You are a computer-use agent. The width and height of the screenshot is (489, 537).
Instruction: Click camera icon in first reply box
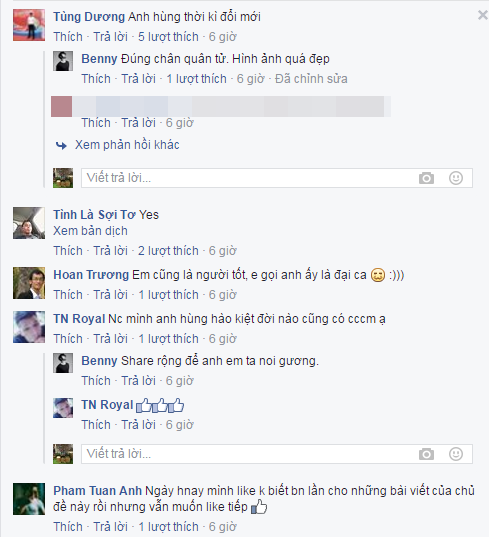tap(426, 178)
